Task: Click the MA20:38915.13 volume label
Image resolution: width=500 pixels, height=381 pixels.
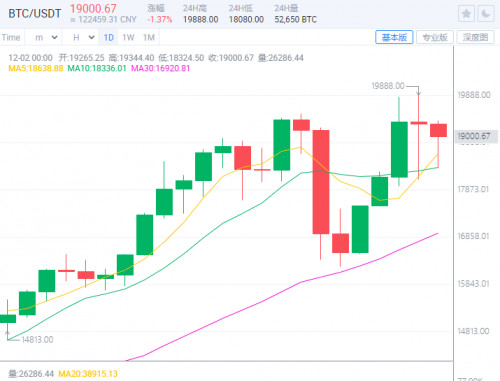Action: click(x=88, y=374)
